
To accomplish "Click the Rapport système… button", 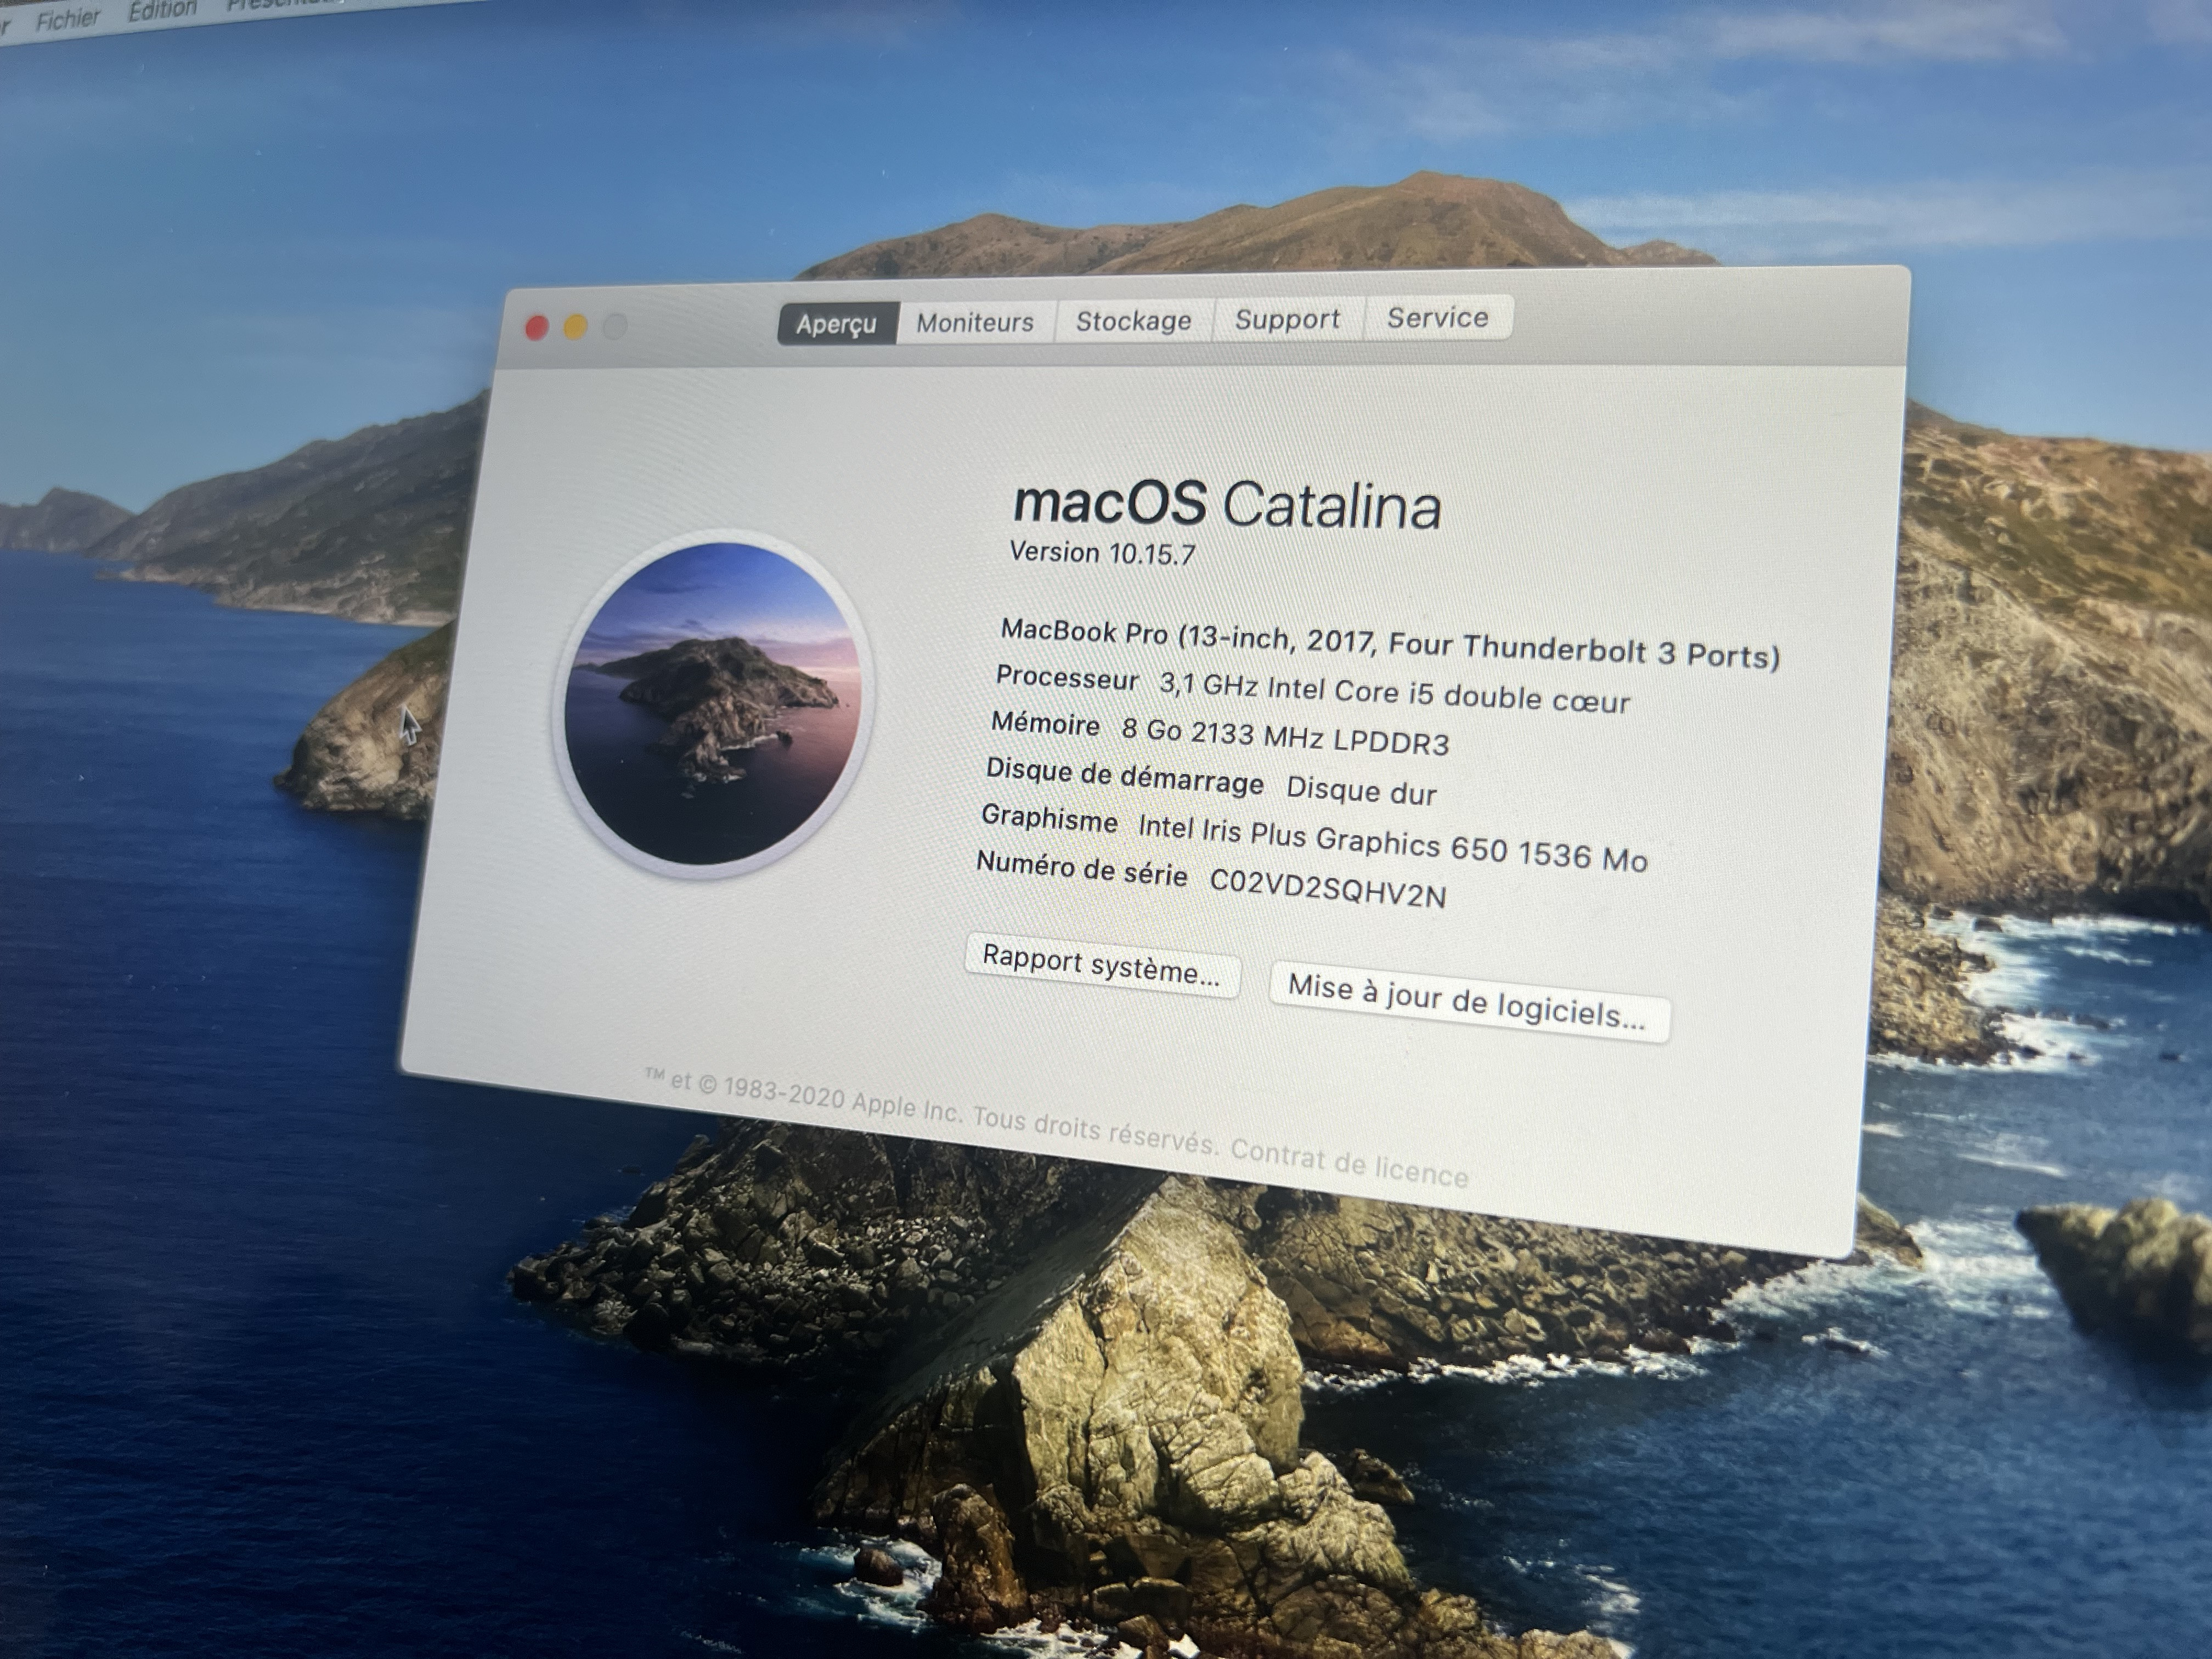I will click(1101, 965).
